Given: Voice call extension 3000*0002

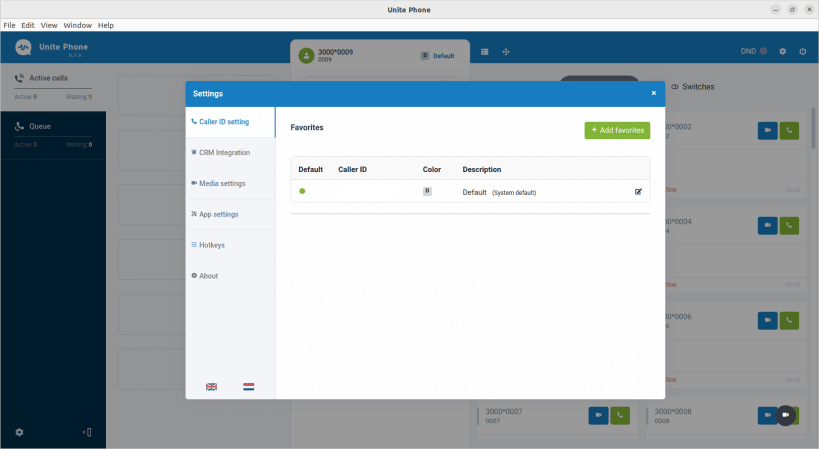Looking at the screenshot, I should point(789,131).
